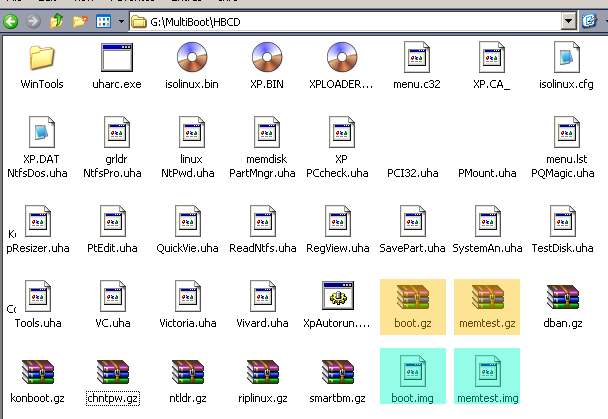Select the chntpw.gz archive icon

point(112,372)
